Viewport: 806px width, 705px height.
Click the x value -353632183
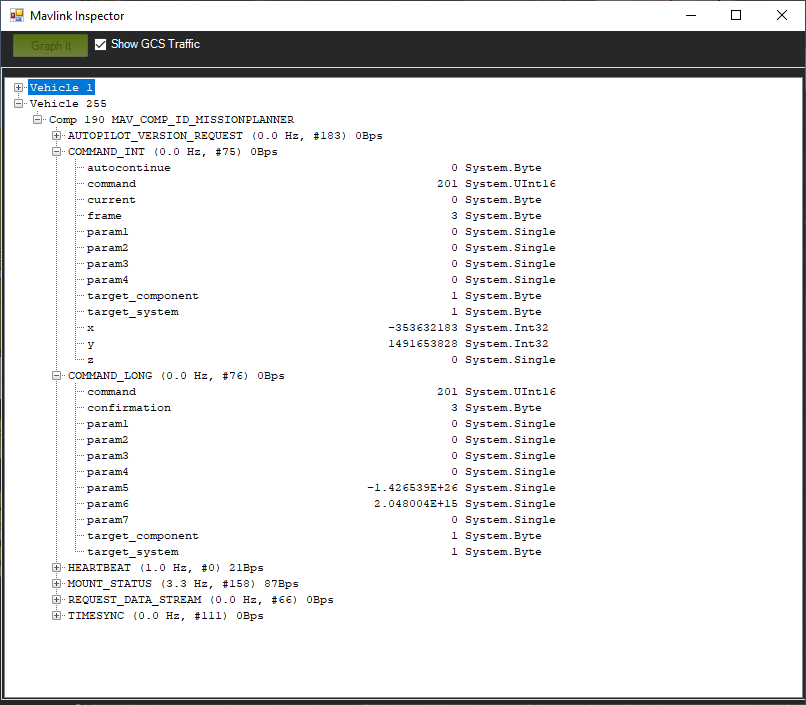coord(423,327)
